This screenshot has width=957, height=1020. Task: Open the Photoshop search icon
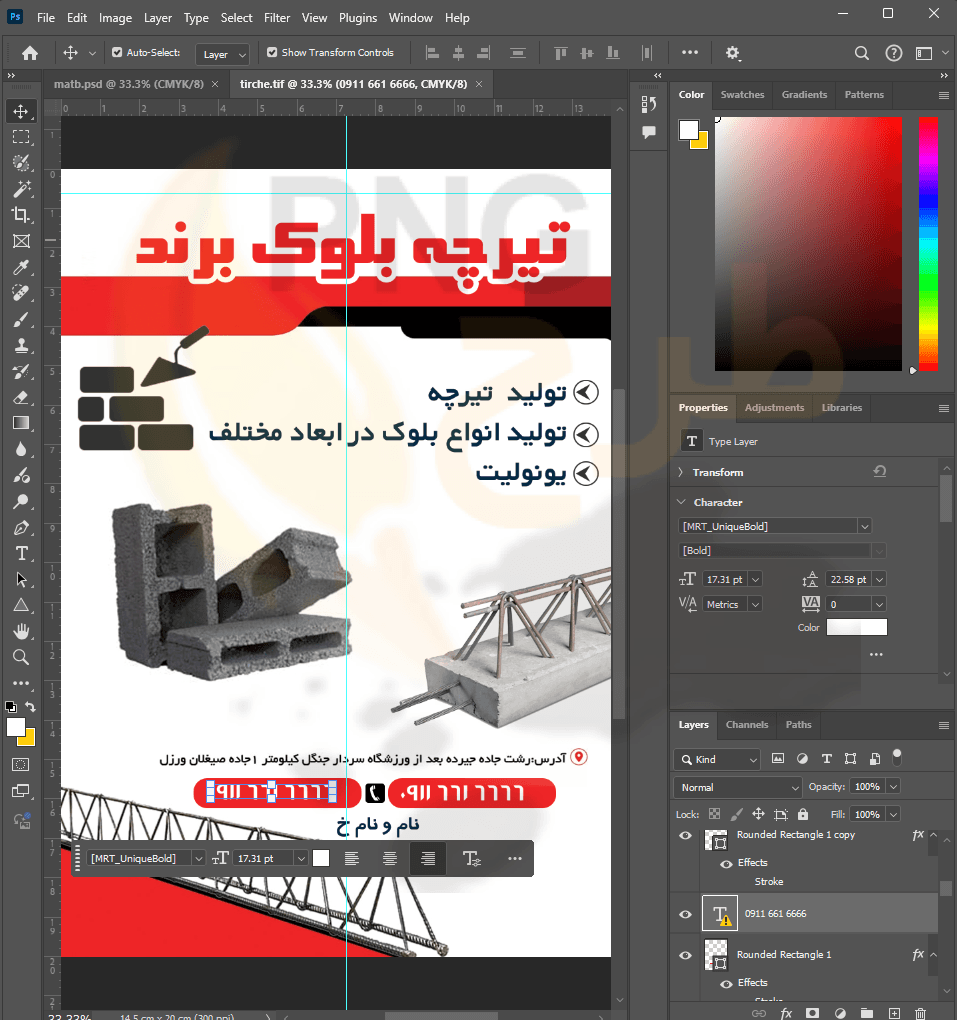(x=861, y=53)
